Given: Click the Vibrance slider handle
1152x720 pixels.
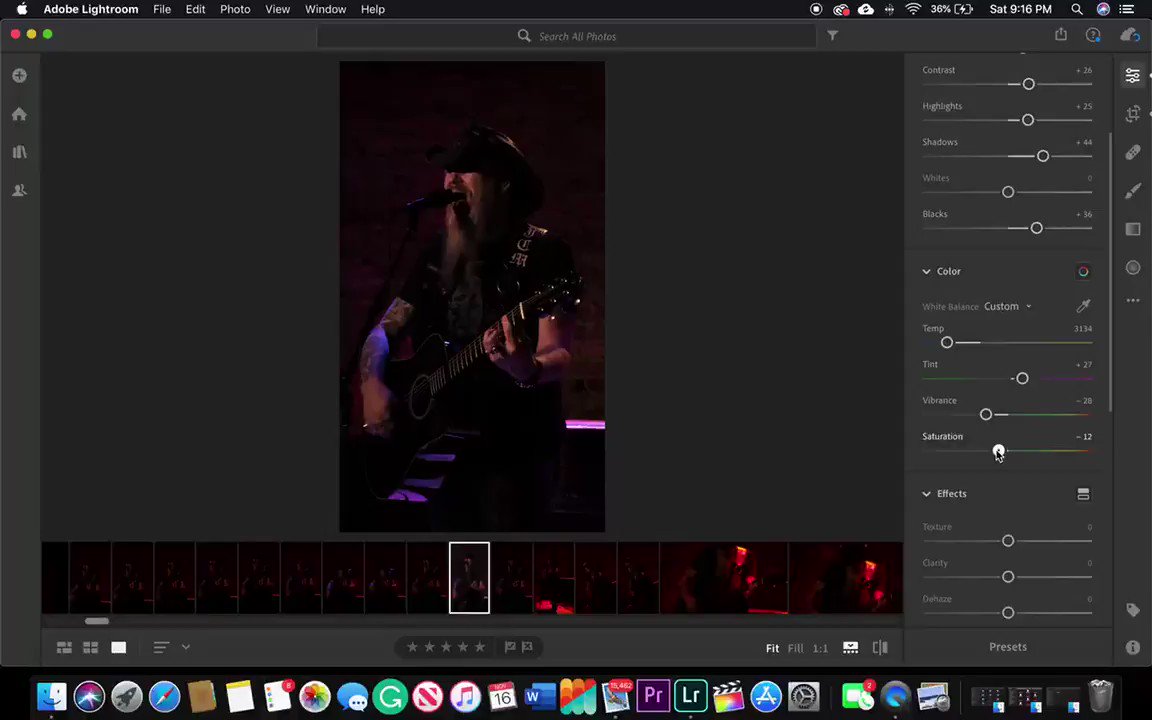Looking at the screenshot, I should click(x=986, y=414).
